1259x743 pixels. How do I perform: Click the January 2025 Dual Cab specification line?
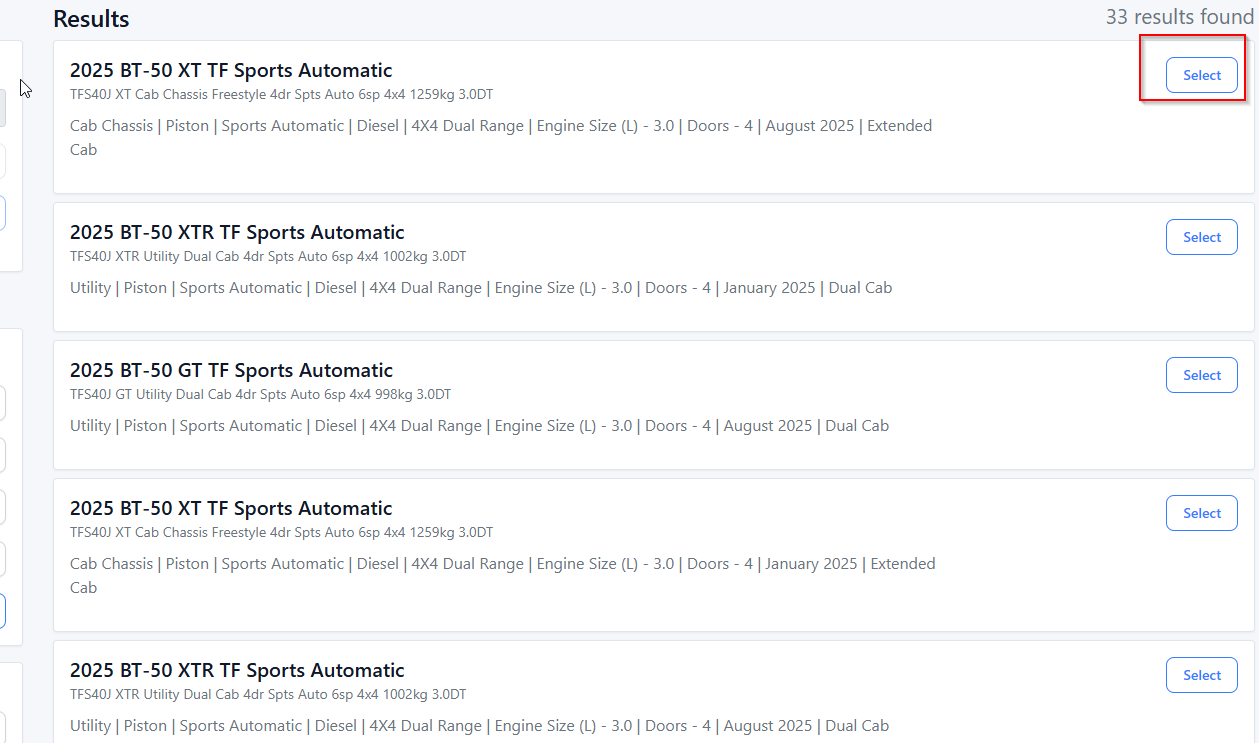[x=480, y=288]
